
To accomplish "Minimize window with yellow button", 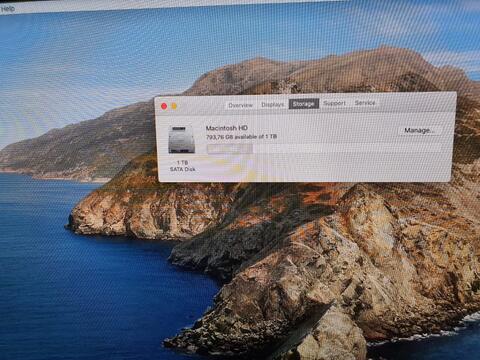I will coord(174,106).
